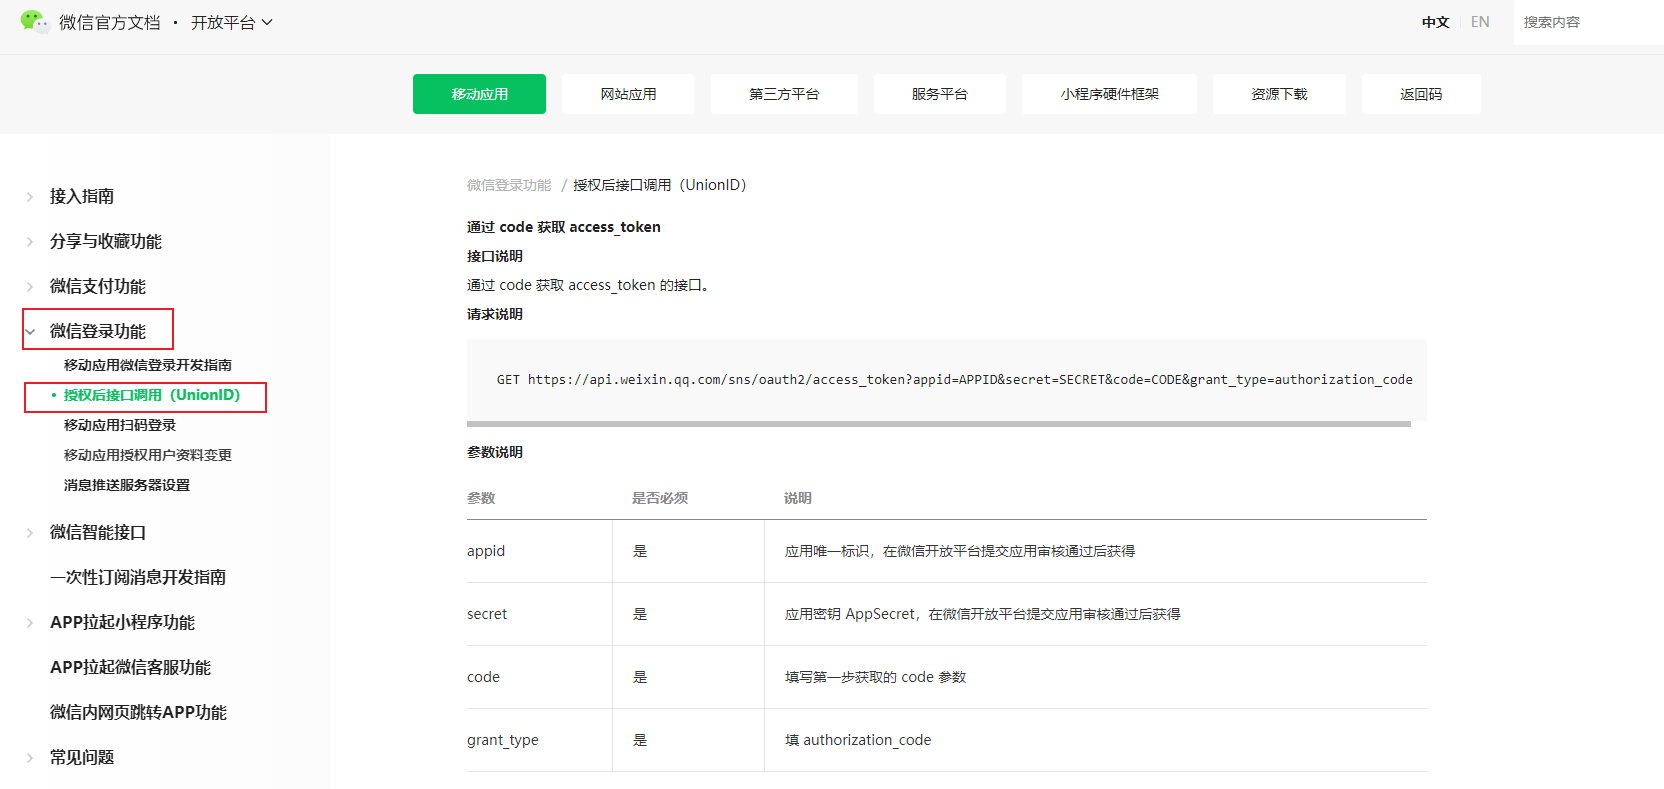Open 分享与收藏功能 in sidebar
This screenshot has height=789, width=1664.
(106, 241)
